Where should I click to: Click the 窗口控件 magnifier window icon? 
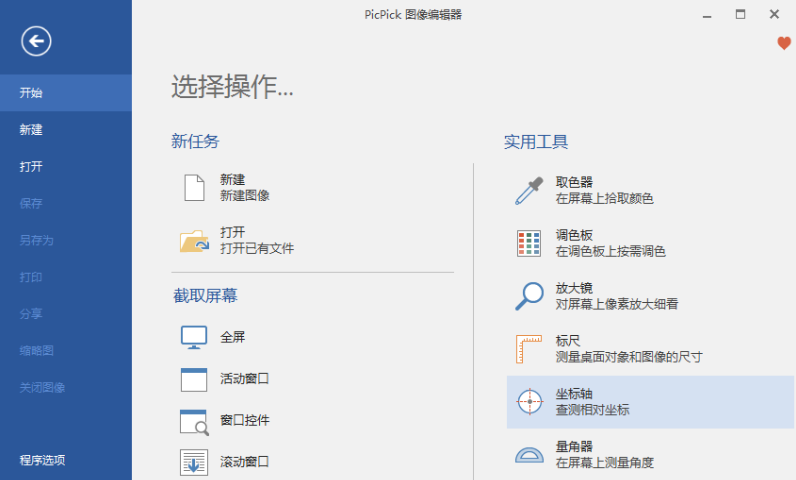point(194,422)
